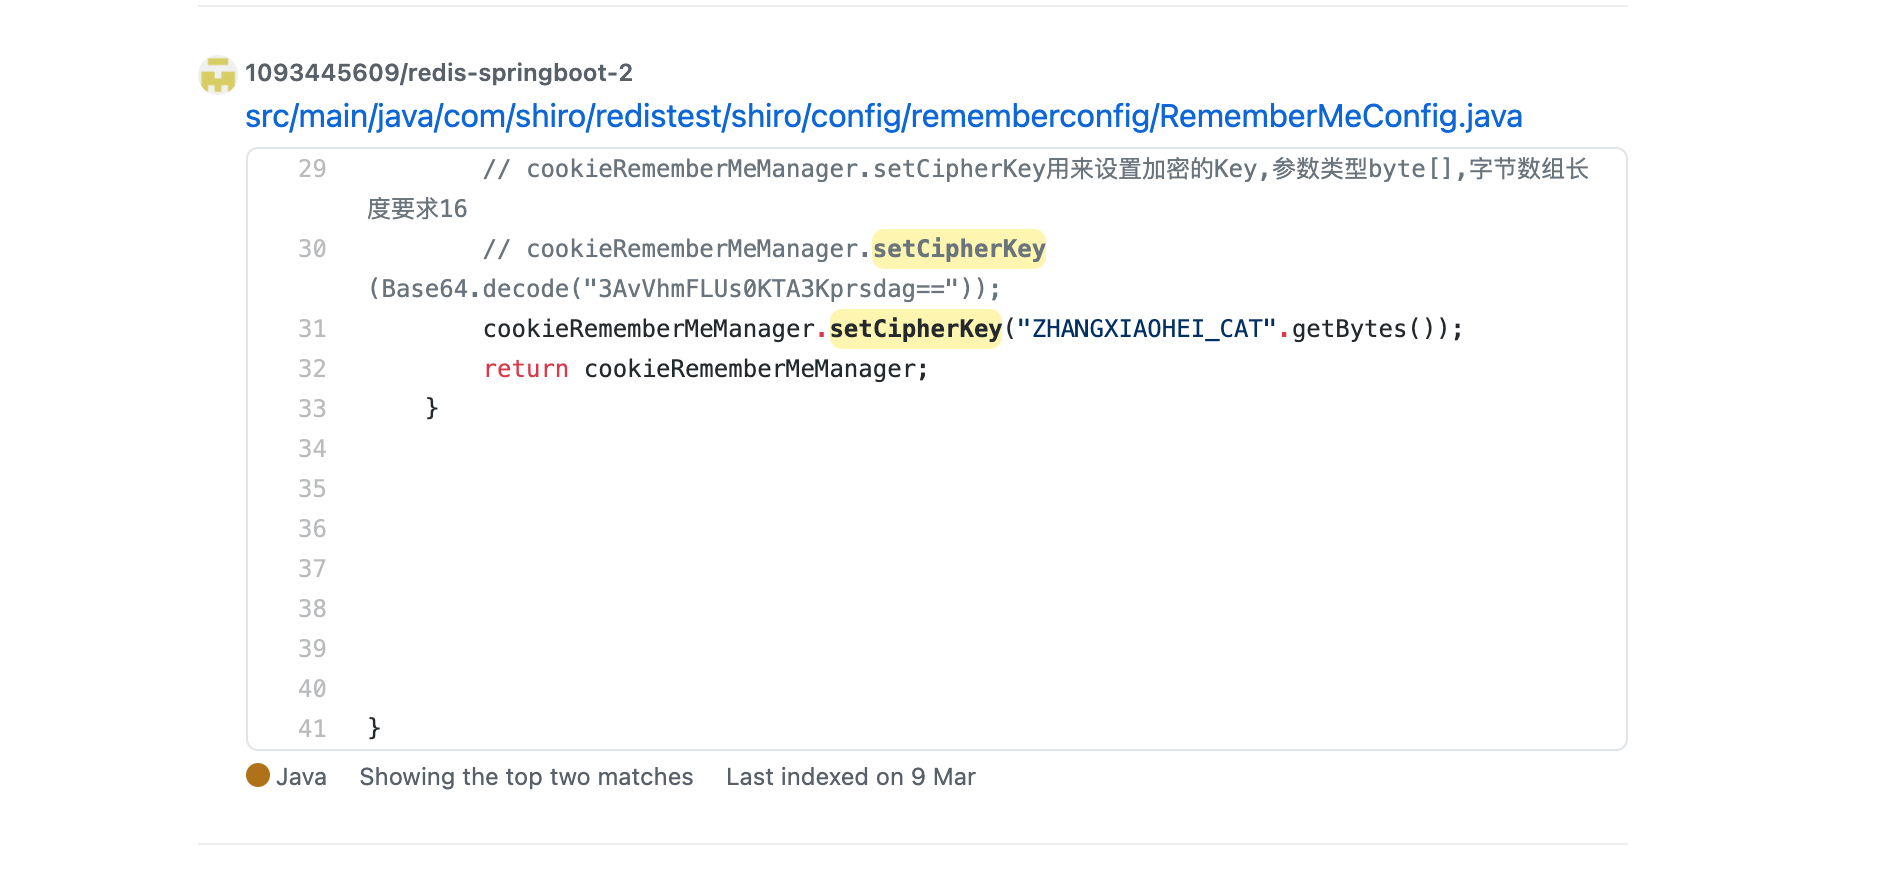Click the repository owner avatar icon

[x=217, y=75]
